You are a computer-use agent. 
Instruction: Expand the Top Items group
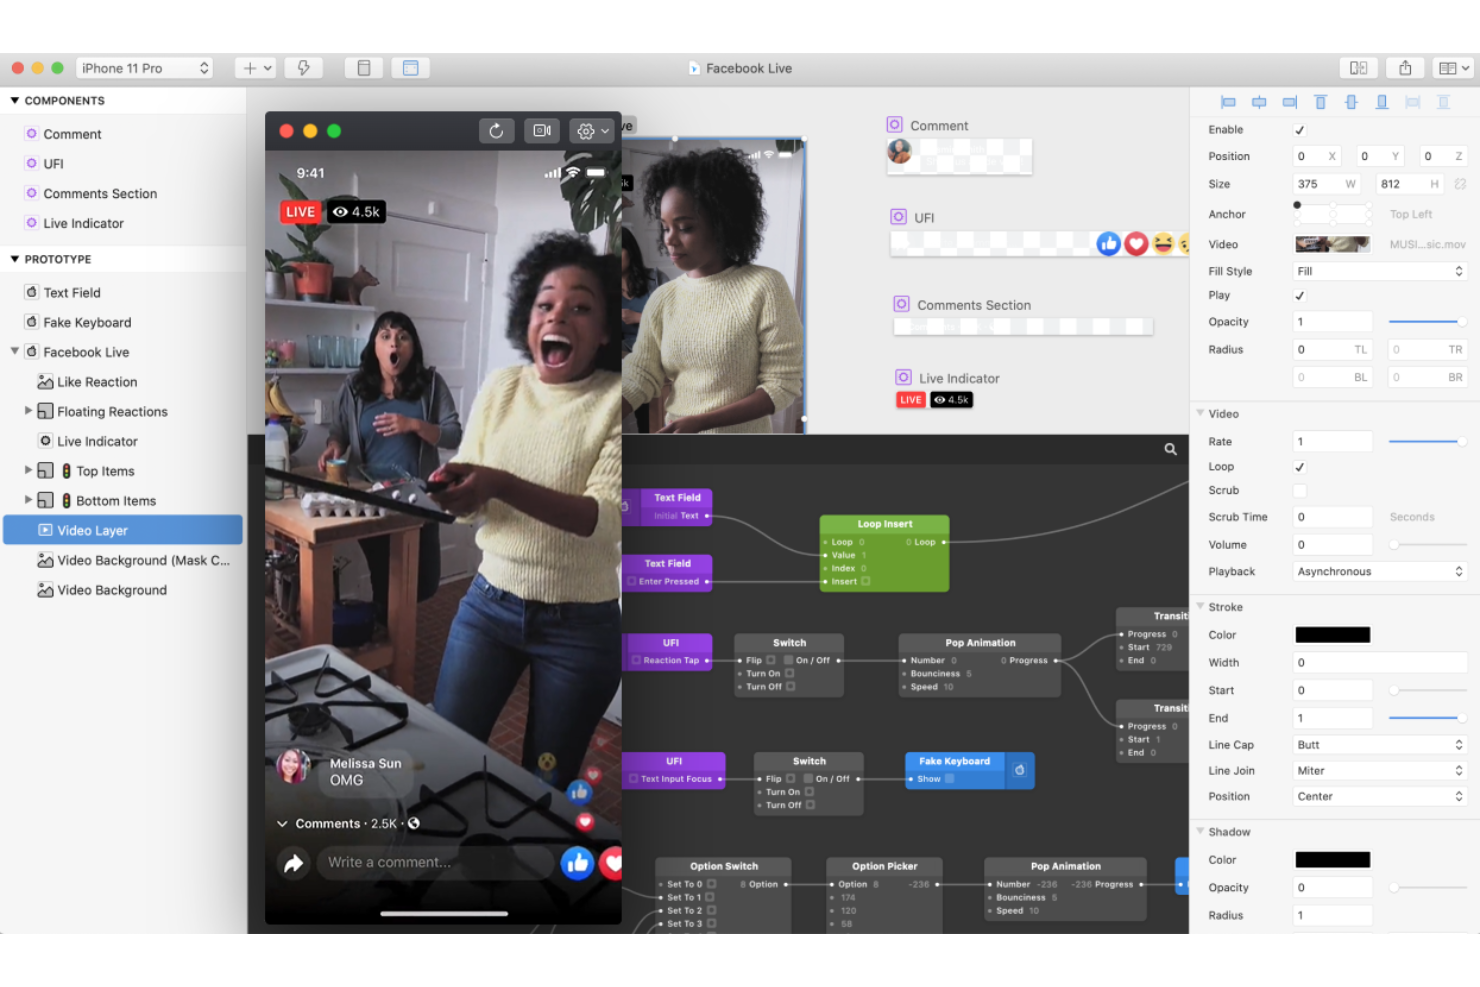click(28, 470)
